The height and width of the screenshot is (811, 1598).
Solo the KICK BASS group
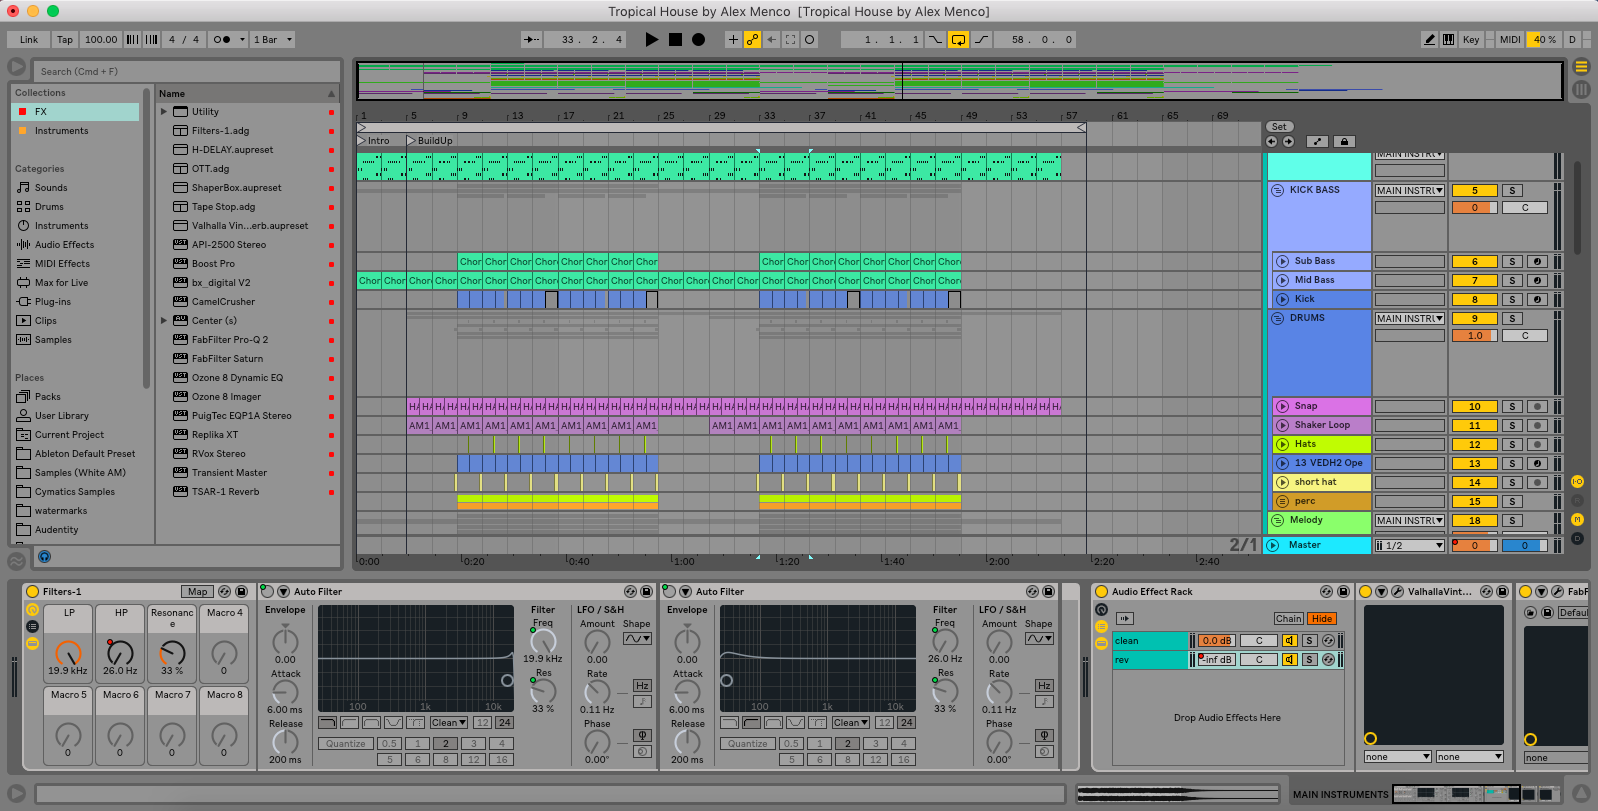(1512, 191)
